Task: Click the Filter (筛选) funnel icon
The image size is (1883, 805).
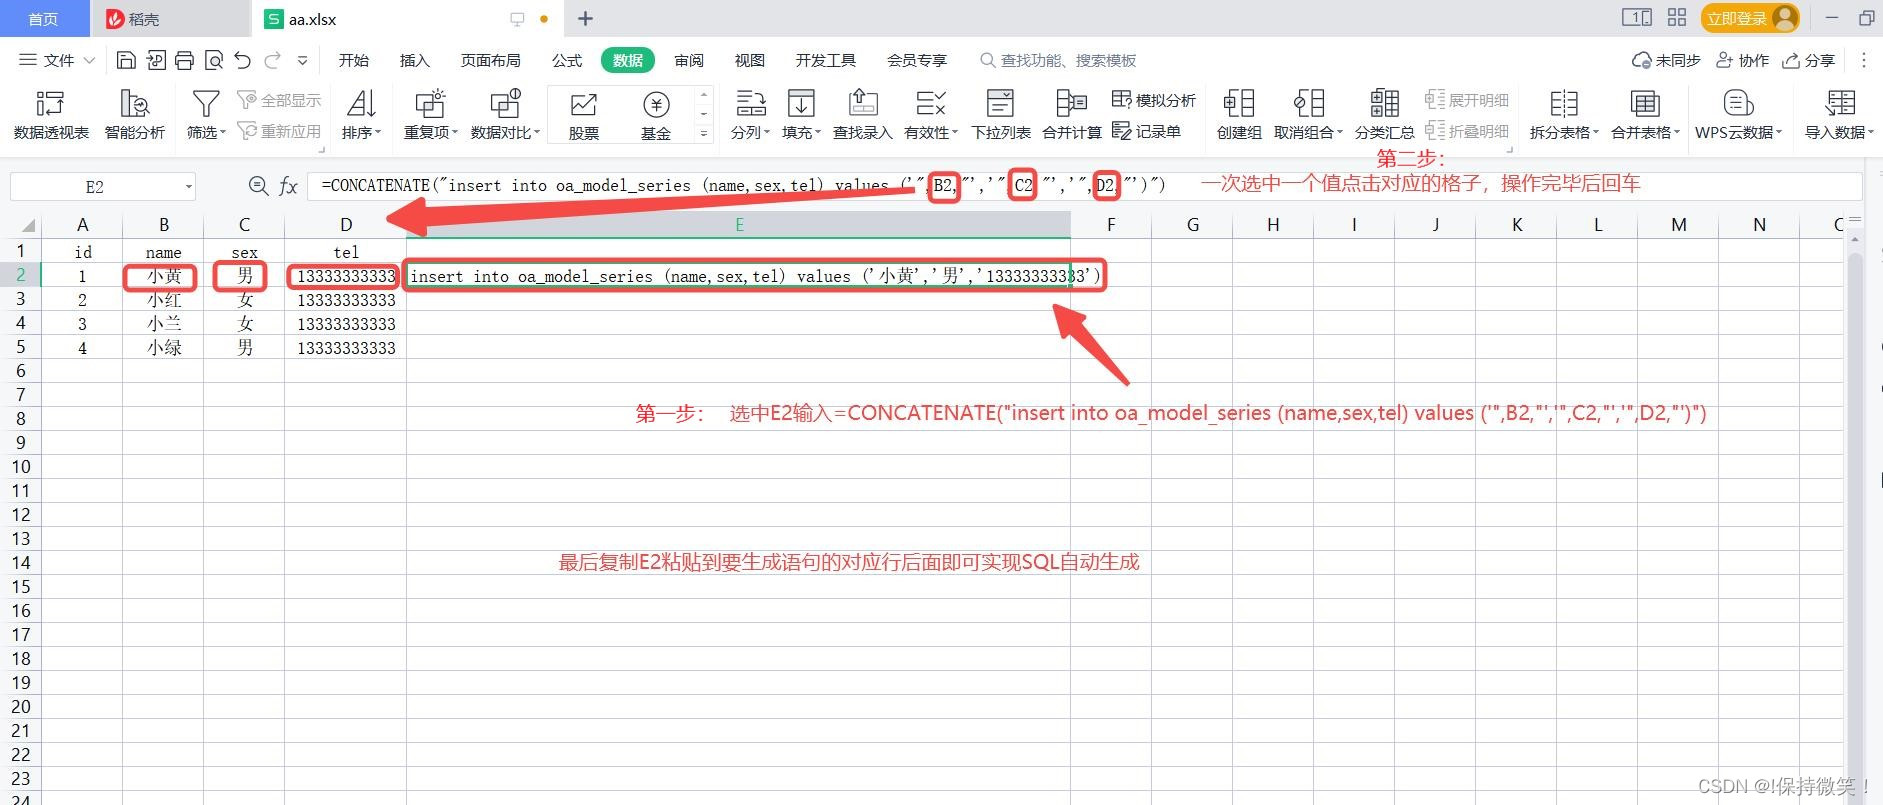Action: click(x=206, y=104)
